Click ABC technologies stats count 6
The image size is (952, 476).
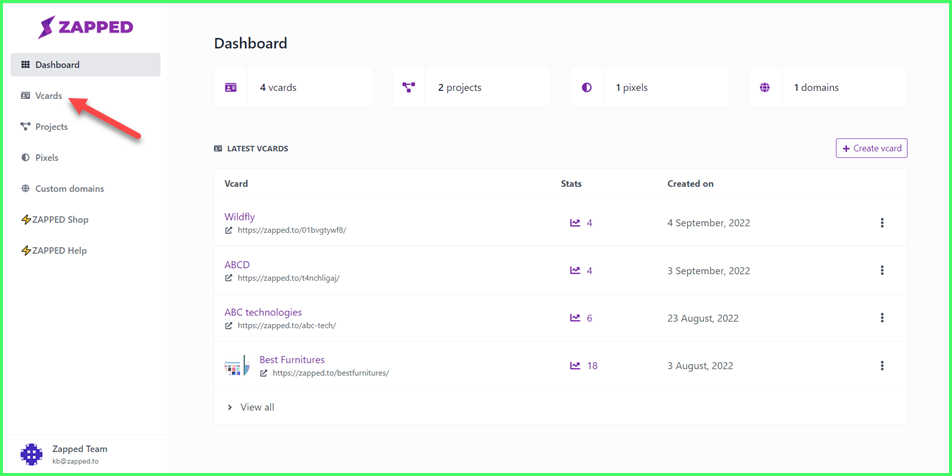[590, 318]
